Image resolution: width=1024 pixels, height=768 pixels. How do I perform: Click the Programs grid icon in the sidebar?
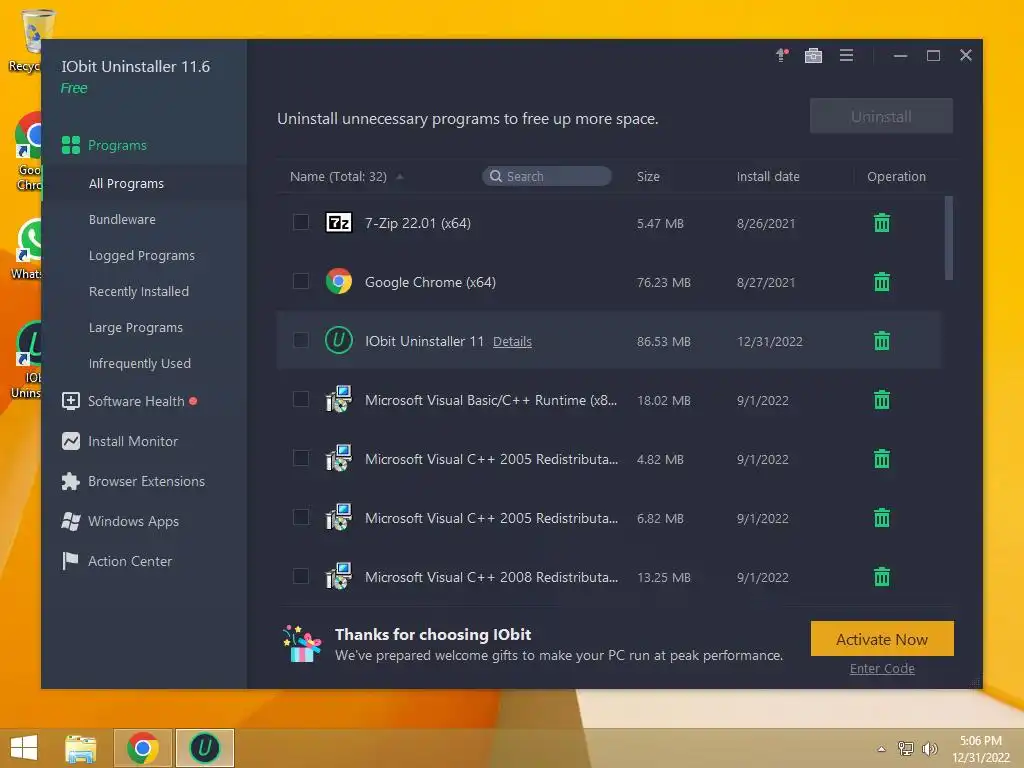[71, 145]
